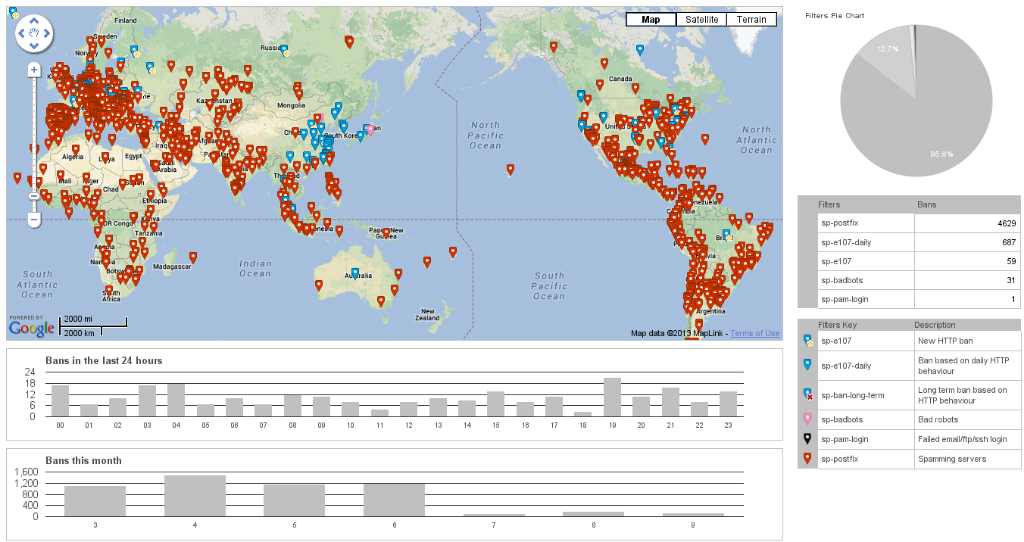Screen dimensions: 1024x542
Task: Click the hour 19 bar in 24-hour chart
Action: click(x=612, y=397)
